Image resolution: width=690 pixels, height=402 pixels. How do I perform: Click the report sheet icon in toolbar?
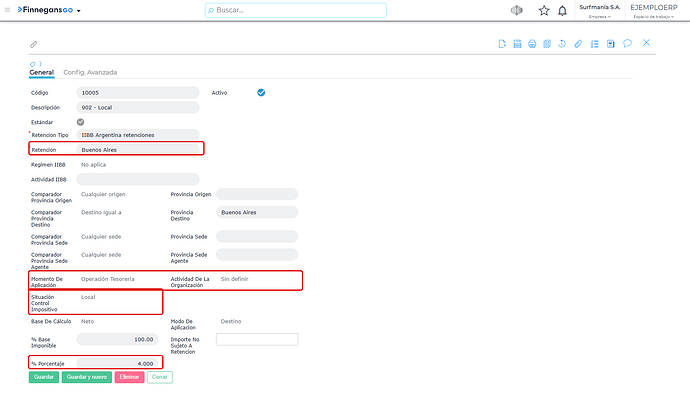610,44
